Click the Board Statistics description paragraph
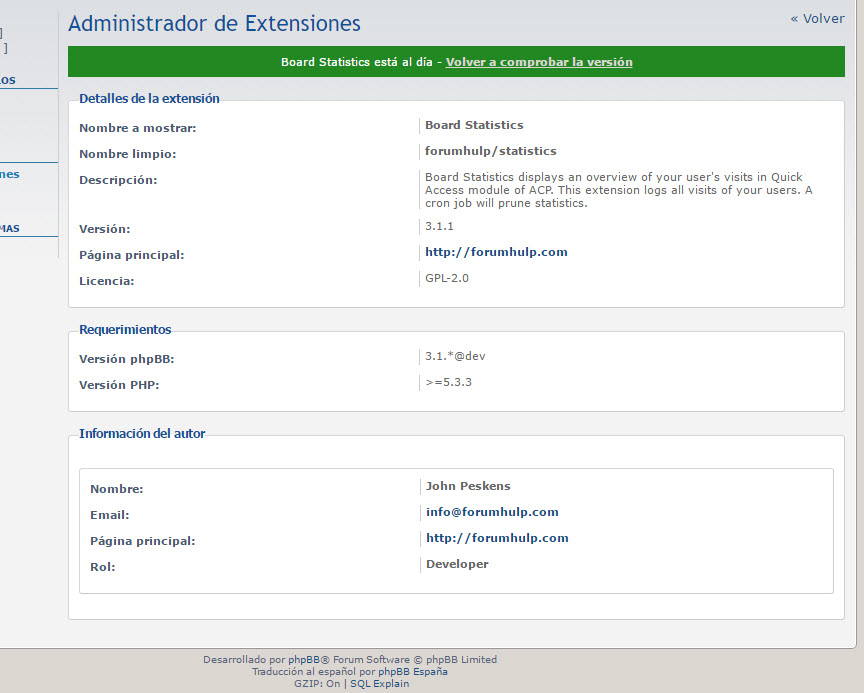This screenshot has height=693, width=864. click(618, 190)
